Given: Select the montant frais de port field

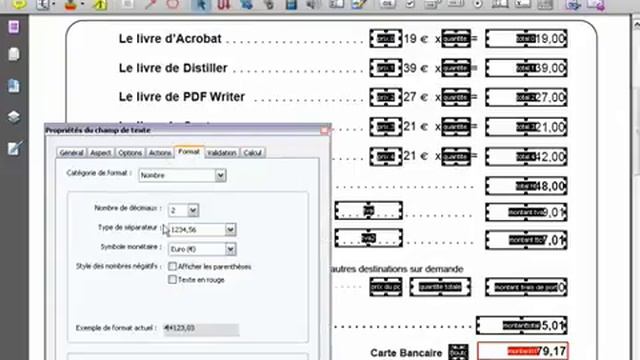Looking at the screenshot, I should [526, 287].
